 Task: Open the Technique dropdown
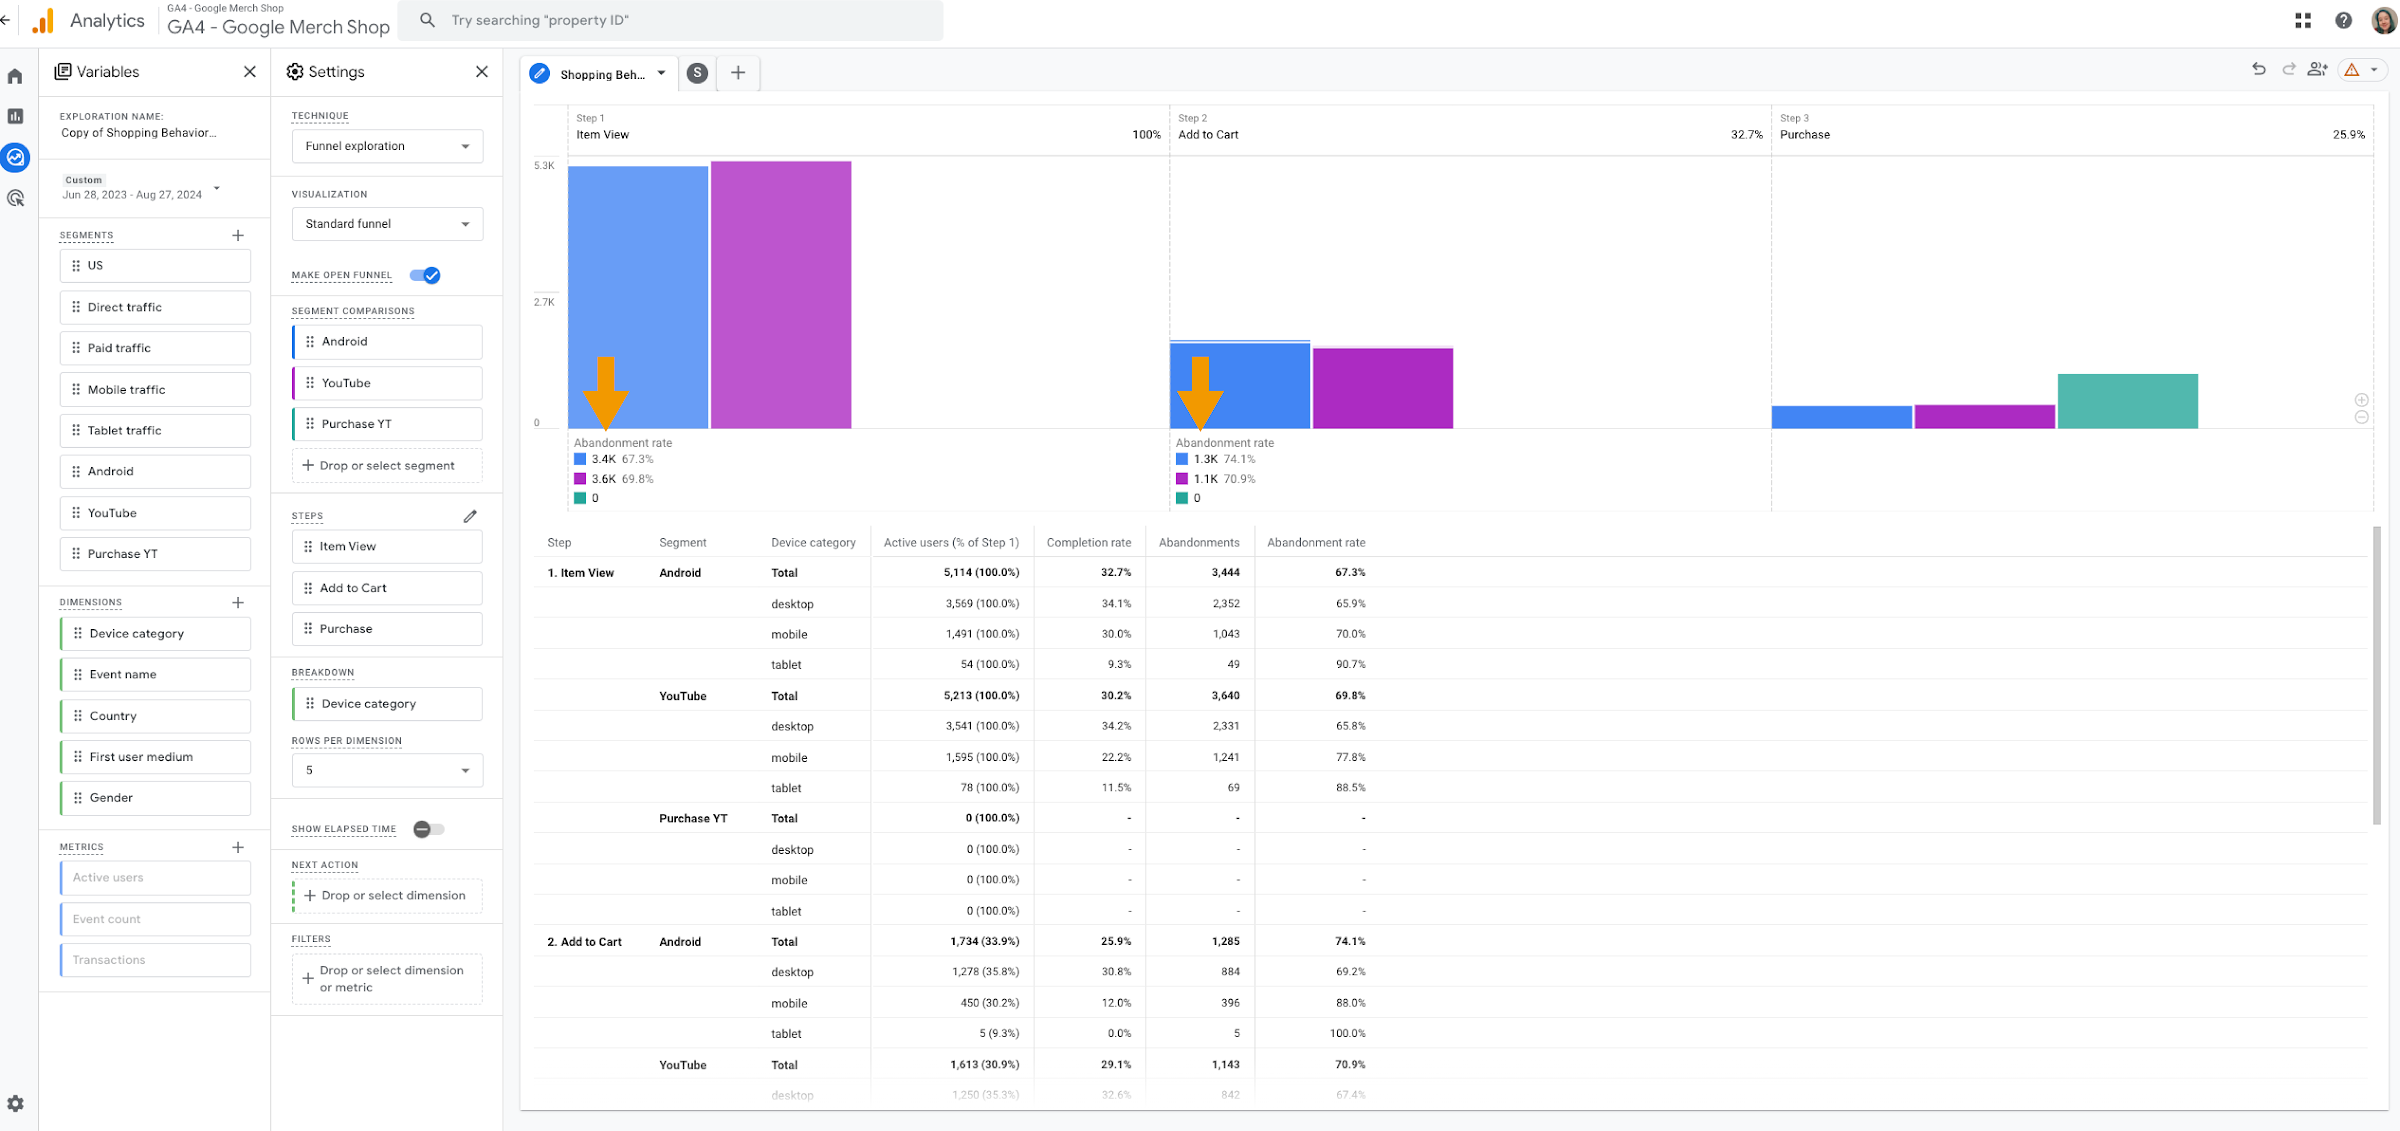tap(387, 146)
